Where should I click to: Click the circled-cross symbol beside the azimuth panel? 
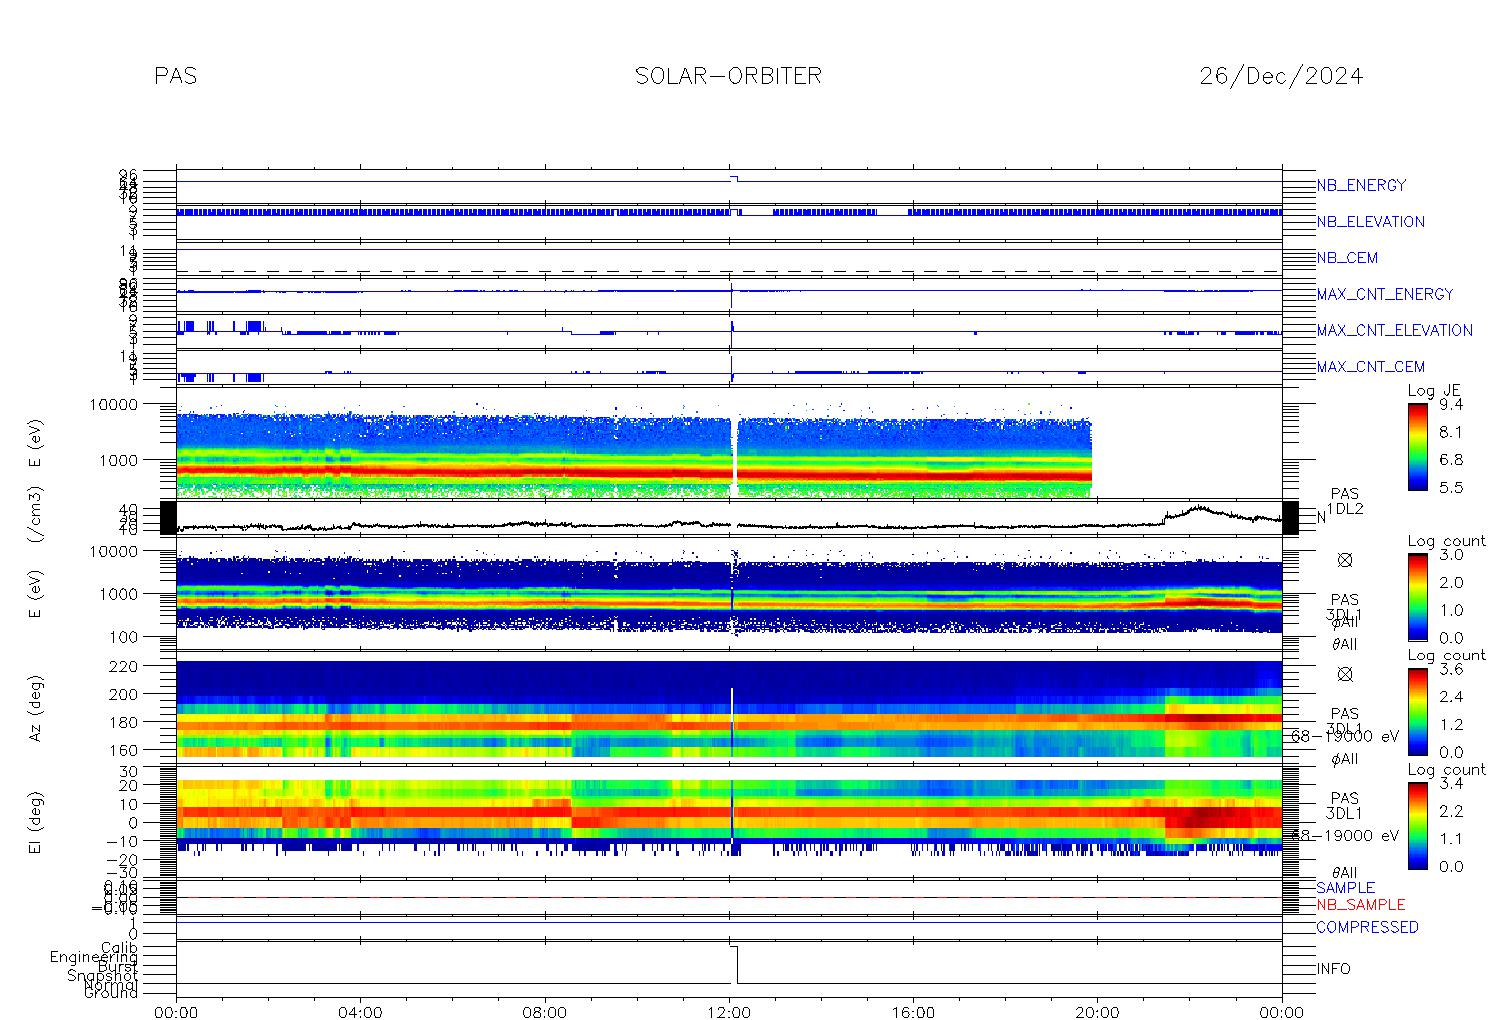[1345, 674]
